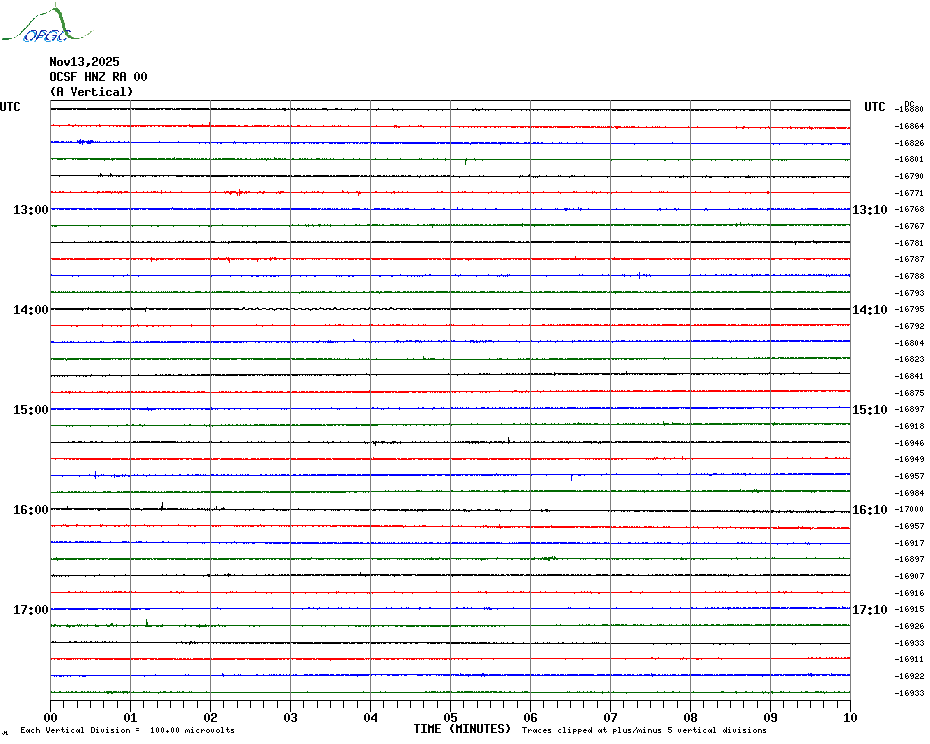Click the '09' minute axis label
The image size is (930, 744).
(x=770, y=717)
